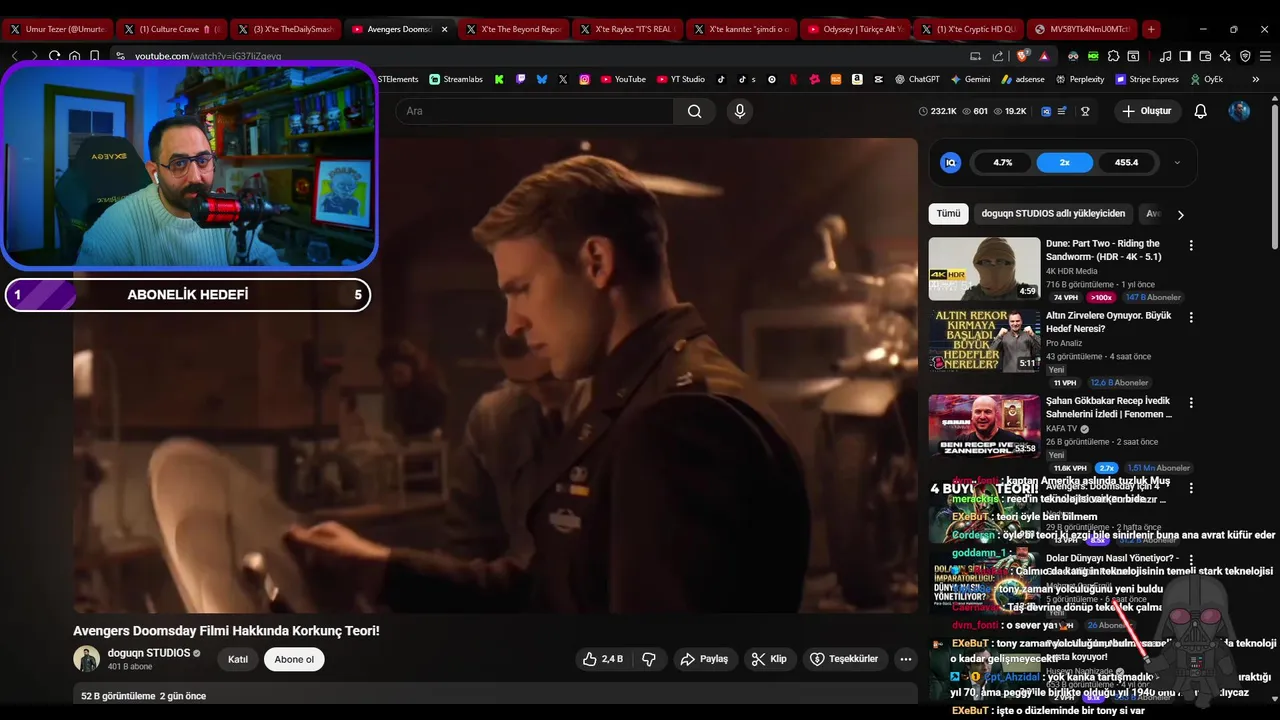The image size is (1280, 720).
Task: Open doguqn STUDIOS channel name link
Action: click(148, 653)
